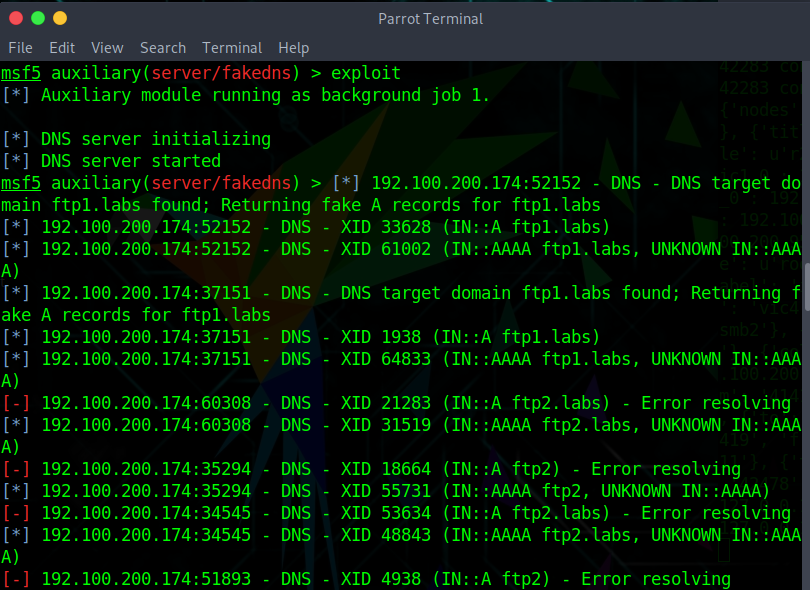Image resolution: width=810 pixels, height=590 pixels.
Task: Click the XID 53634 error line
Action: pyautogui.click(x=396, y=513)
